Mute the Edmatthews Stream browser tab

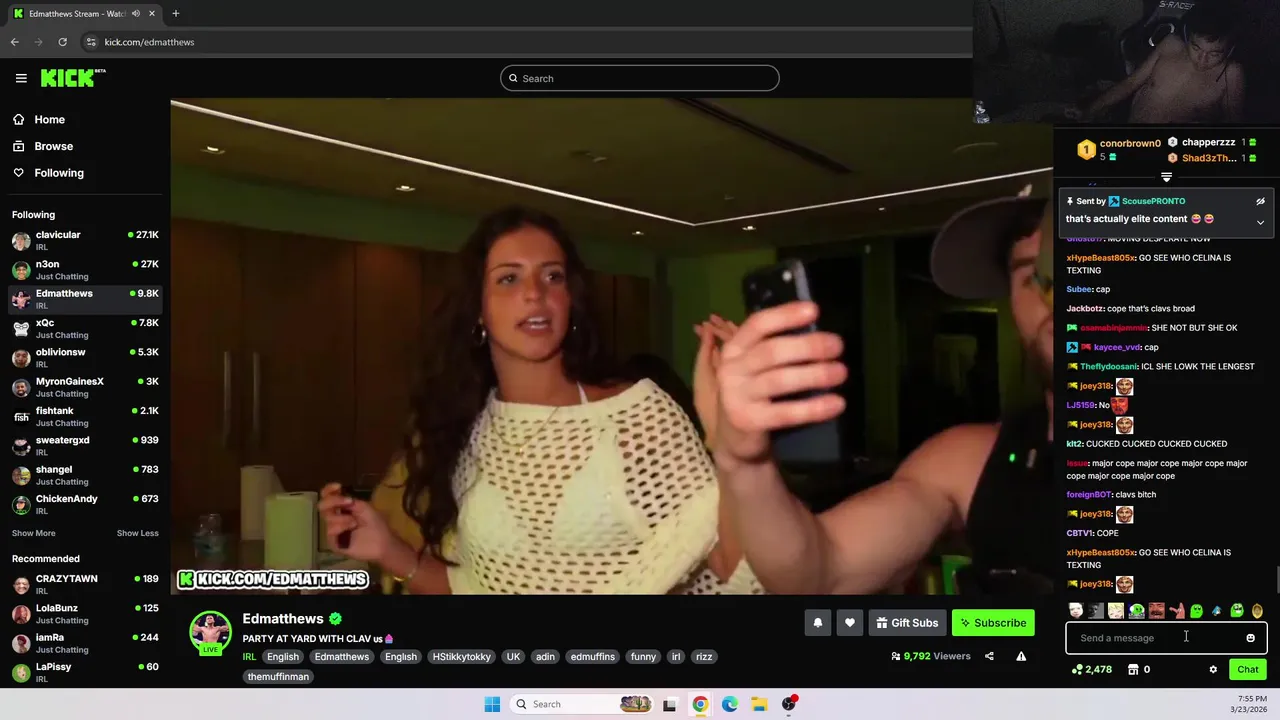(136, 13)
